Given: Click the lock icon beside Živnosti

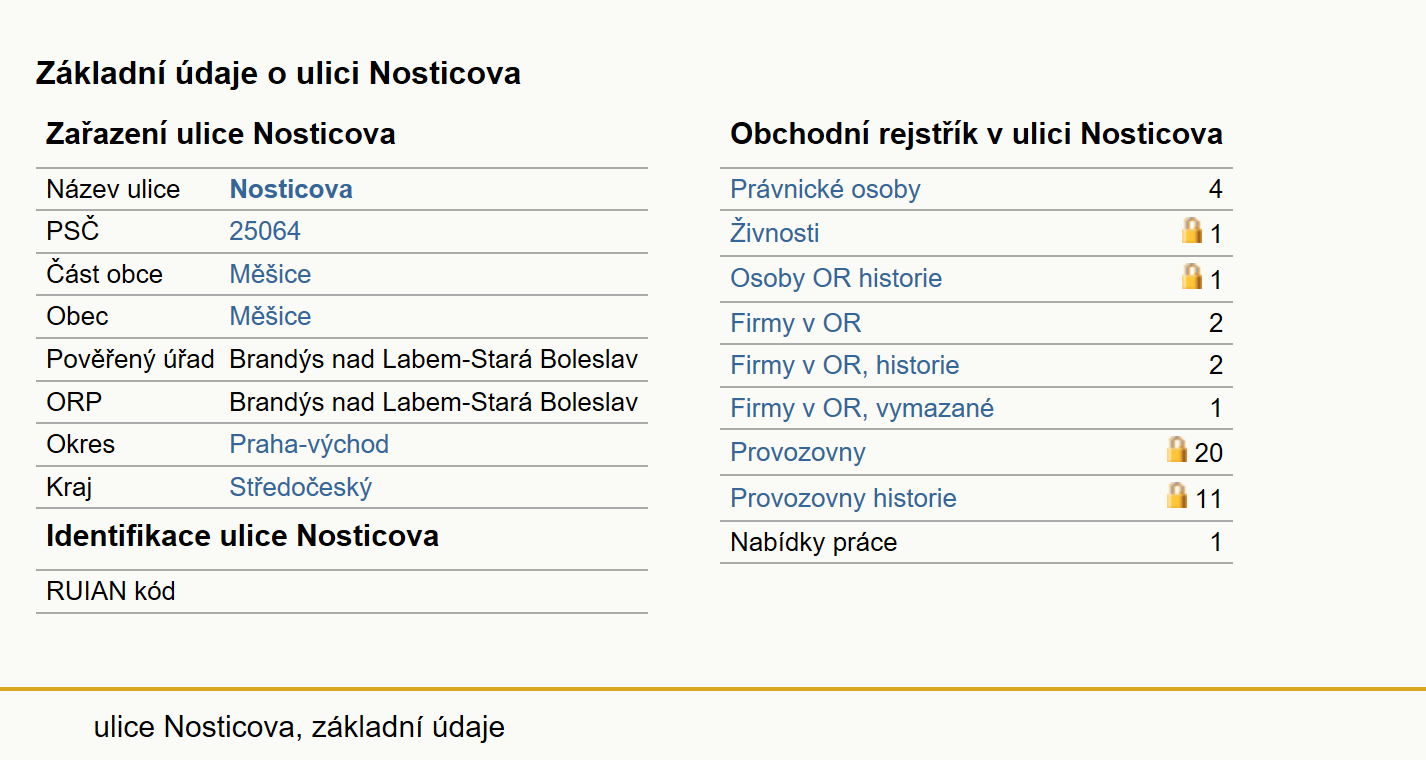Looking at the screenshot, I should 1192,232.
